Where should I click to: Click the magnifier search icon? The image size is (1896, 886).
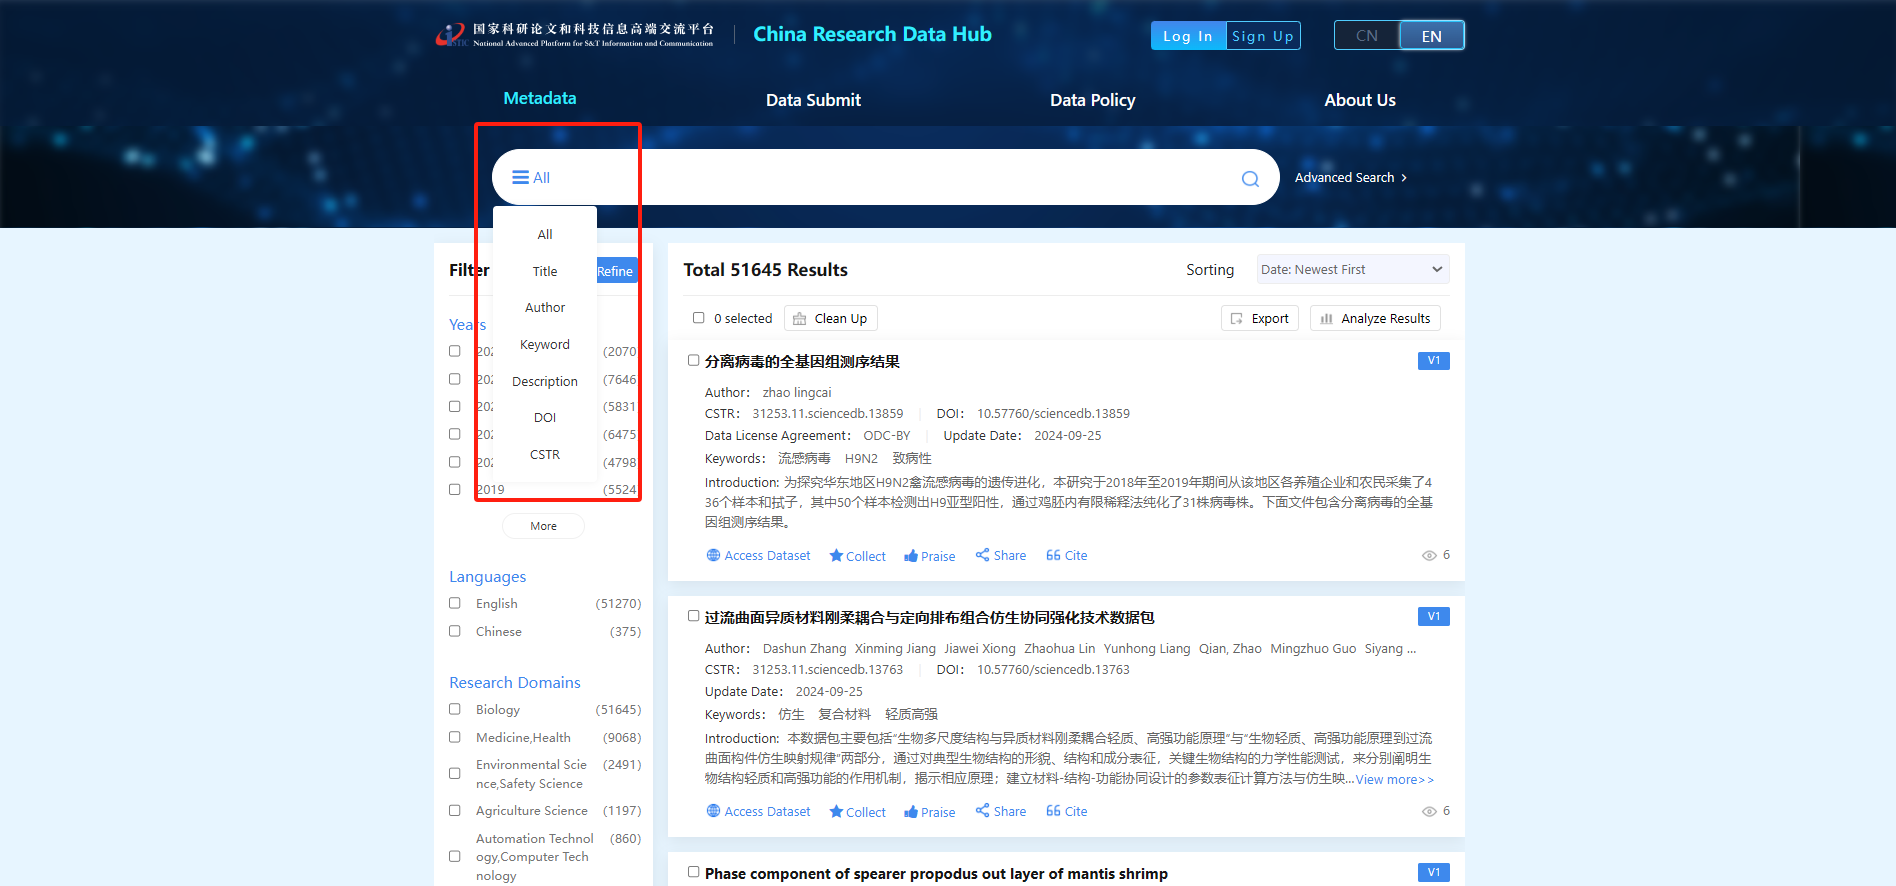(1250, 179)
